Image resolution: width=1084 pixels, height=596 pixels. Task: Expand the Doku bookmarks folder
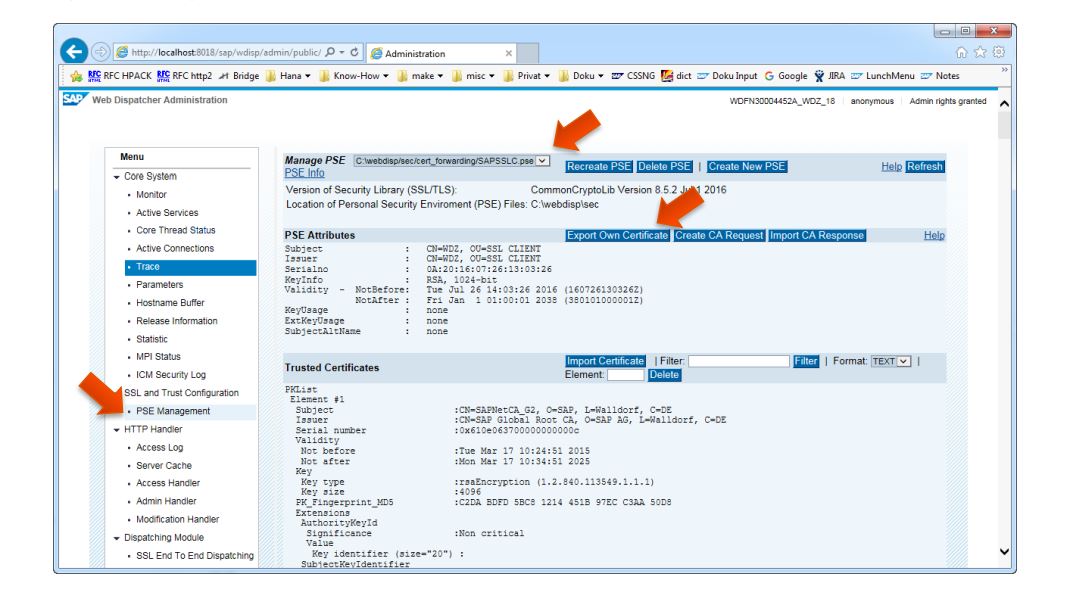(581, 76)
